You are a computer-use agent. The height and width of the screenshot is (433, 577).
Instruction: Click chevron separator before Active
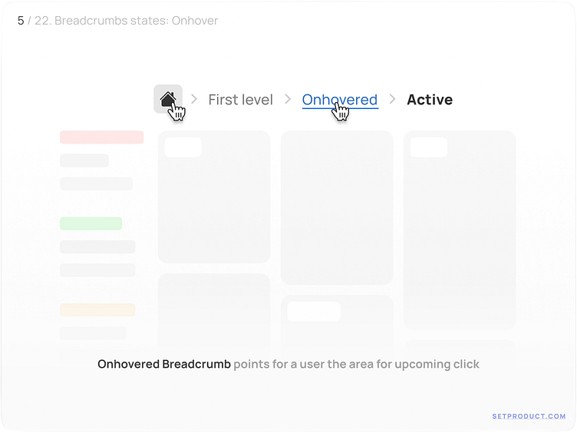point(392,99)
